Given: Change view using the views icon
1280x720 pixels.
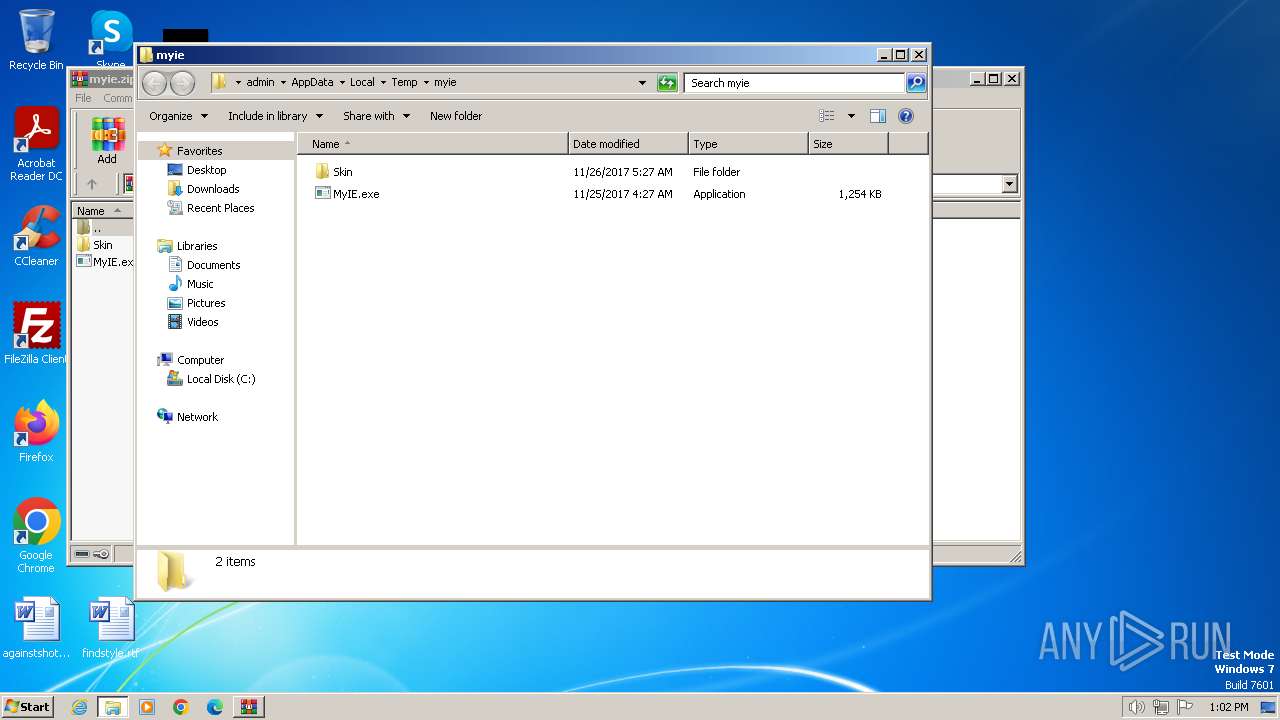Looking at the screenshot, I should coord(826,116).
